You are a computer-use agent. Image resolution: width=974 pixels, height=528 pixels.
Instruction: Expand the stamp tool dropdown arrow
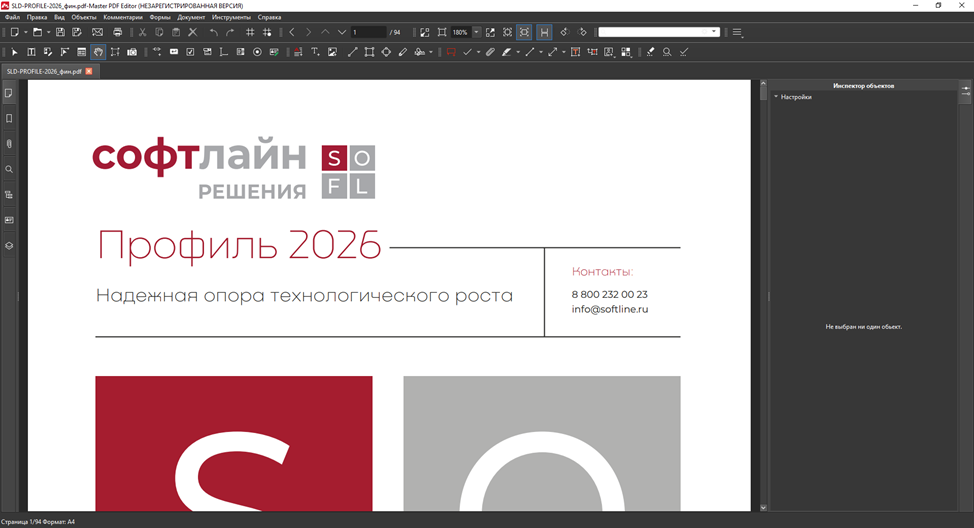430,52
